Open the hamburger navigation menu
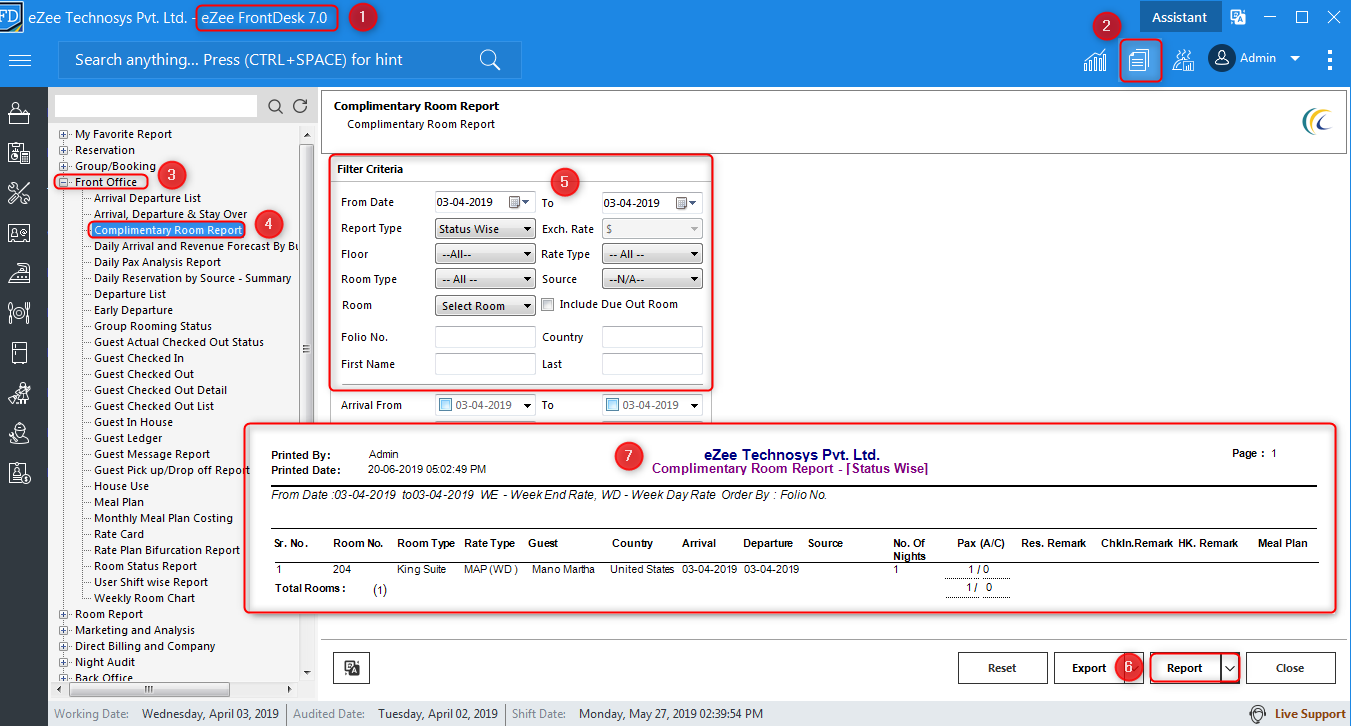 pos(20,60)
